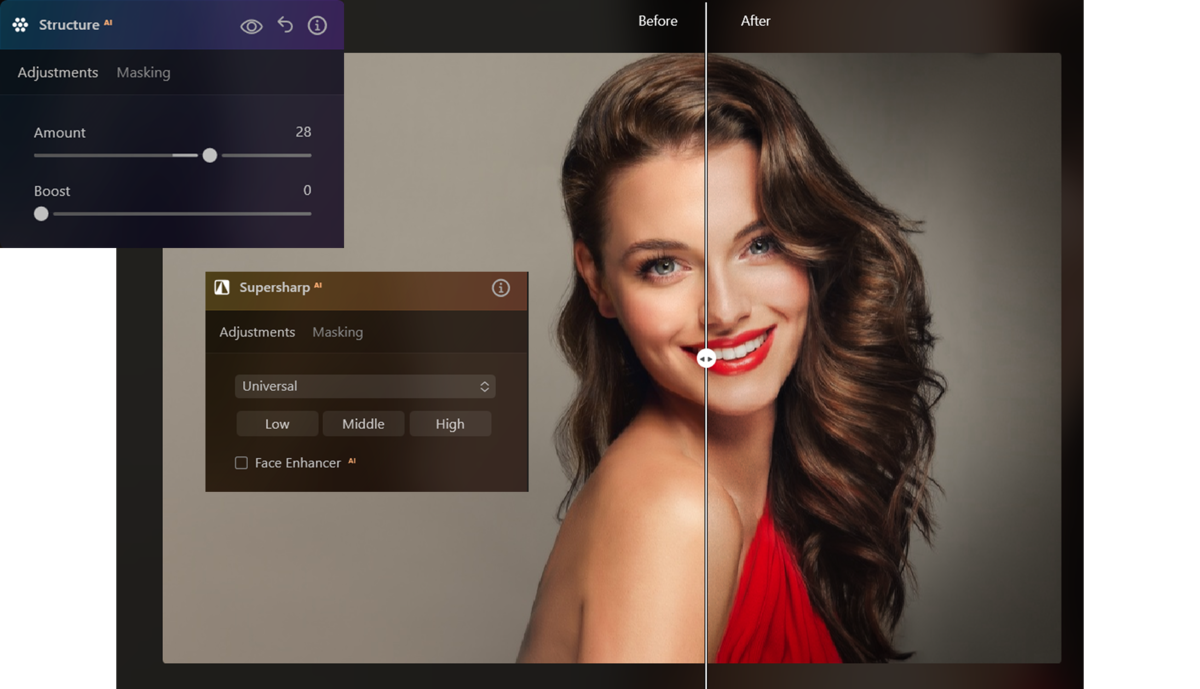The image size is (1200, 689).
Task: Select the Adjustments tab in Structure panel
Action: pos(57,72)
